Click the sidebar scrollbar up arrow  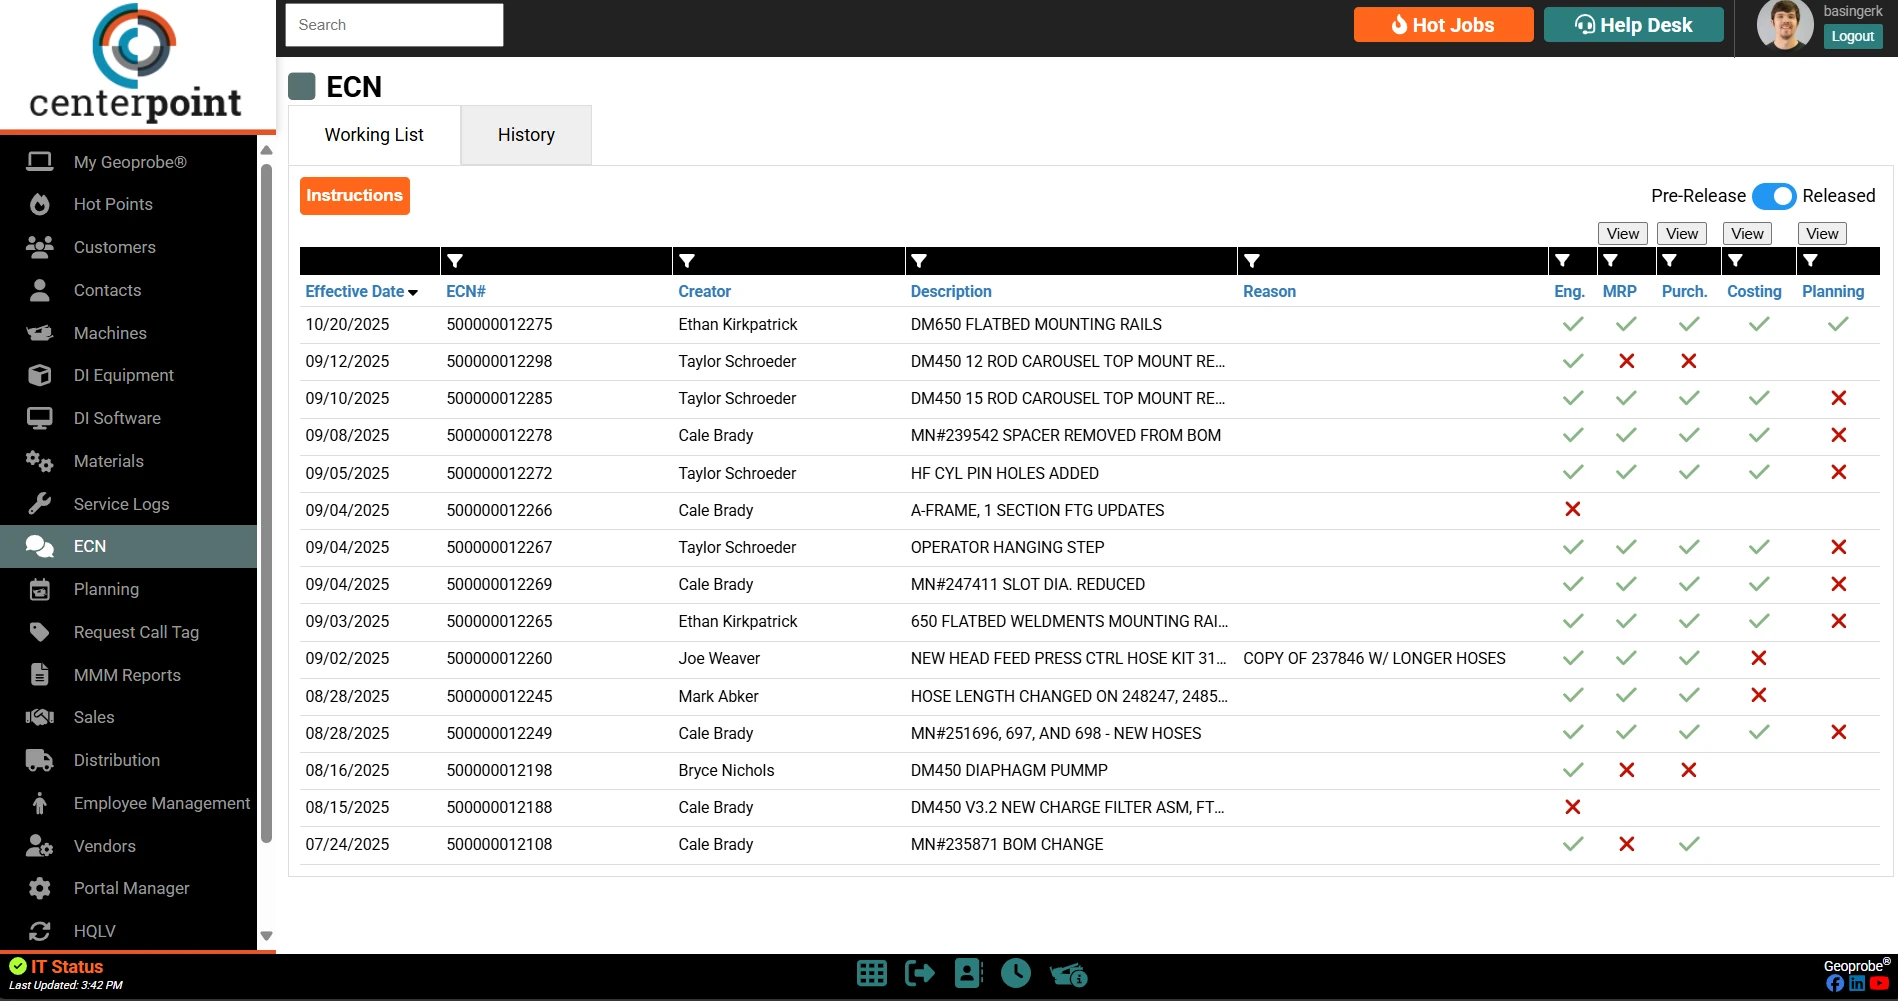pos(266,150)
